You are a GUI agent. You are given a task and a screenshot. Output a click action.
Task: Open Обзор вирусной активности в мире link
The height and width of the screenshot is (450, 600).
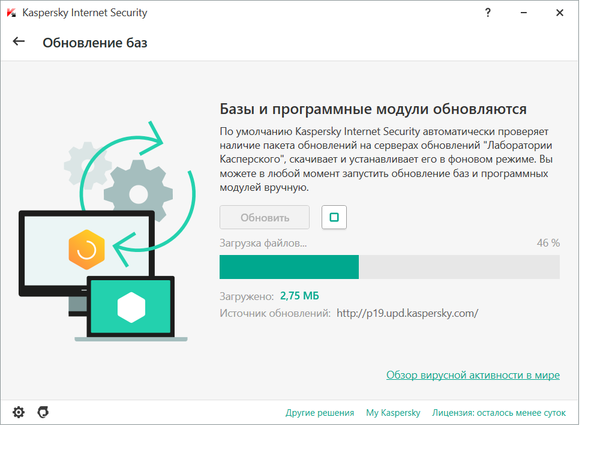pyautogui.click(x=473, y=375)
